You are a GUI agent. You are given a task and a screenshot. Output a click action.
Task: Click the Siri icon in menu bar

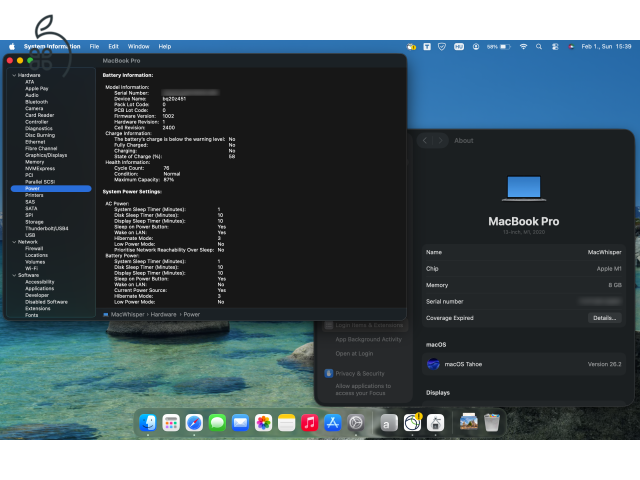pyautogui.click(x=571, y=47)
